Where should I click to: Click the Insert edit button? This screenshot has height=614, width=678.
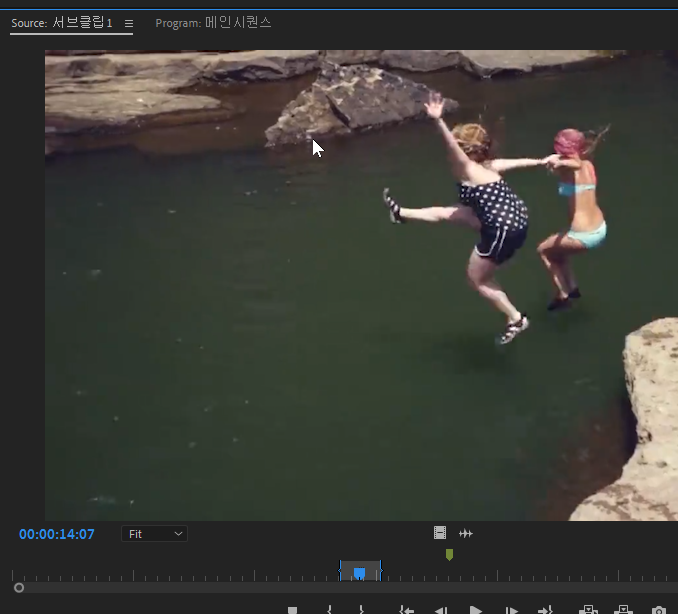point(588,610)
